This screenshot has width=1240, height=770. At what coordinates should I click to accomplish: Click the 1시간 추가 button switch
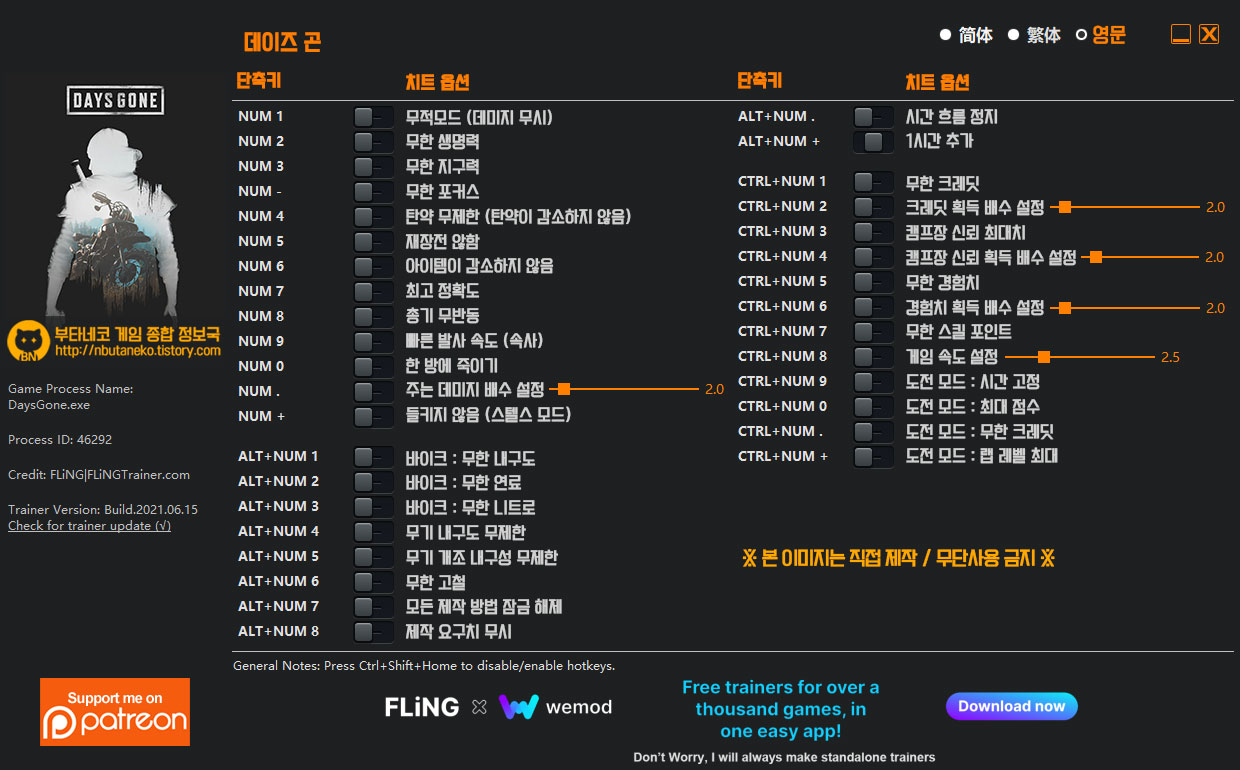pos(873,142)
